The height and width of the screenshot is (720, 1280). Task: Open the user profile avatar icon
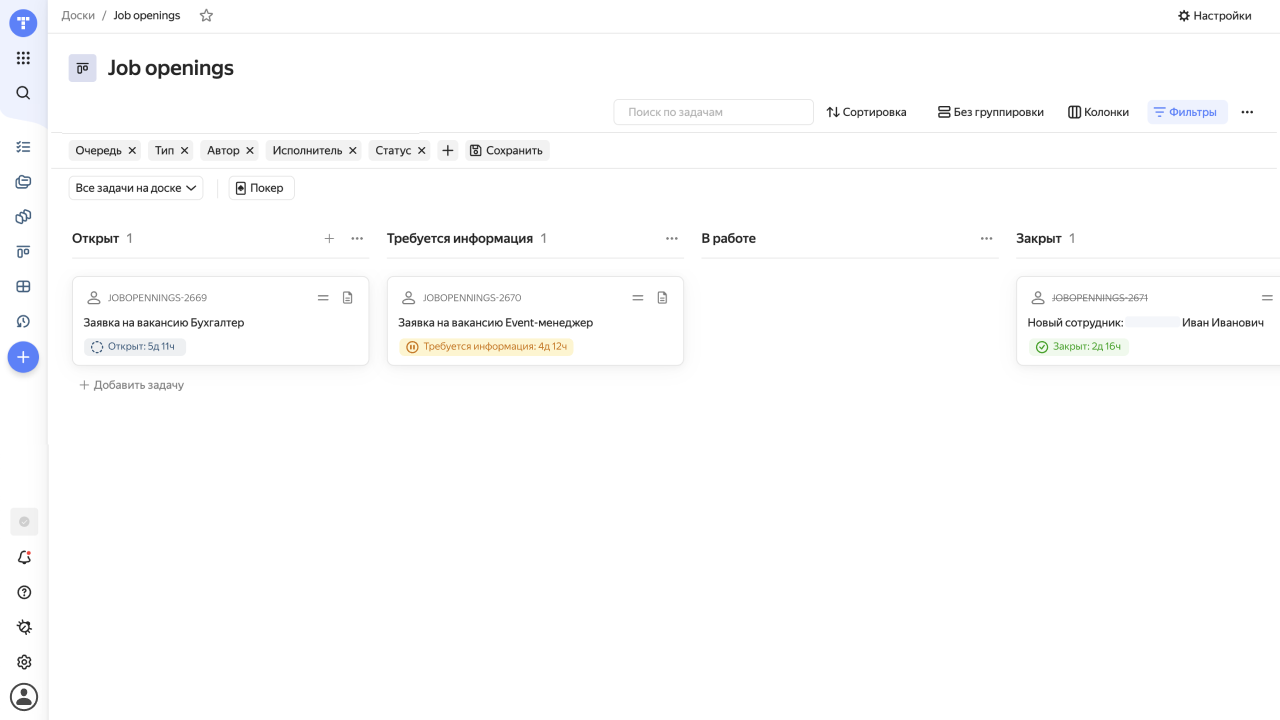tap(24, 697)
